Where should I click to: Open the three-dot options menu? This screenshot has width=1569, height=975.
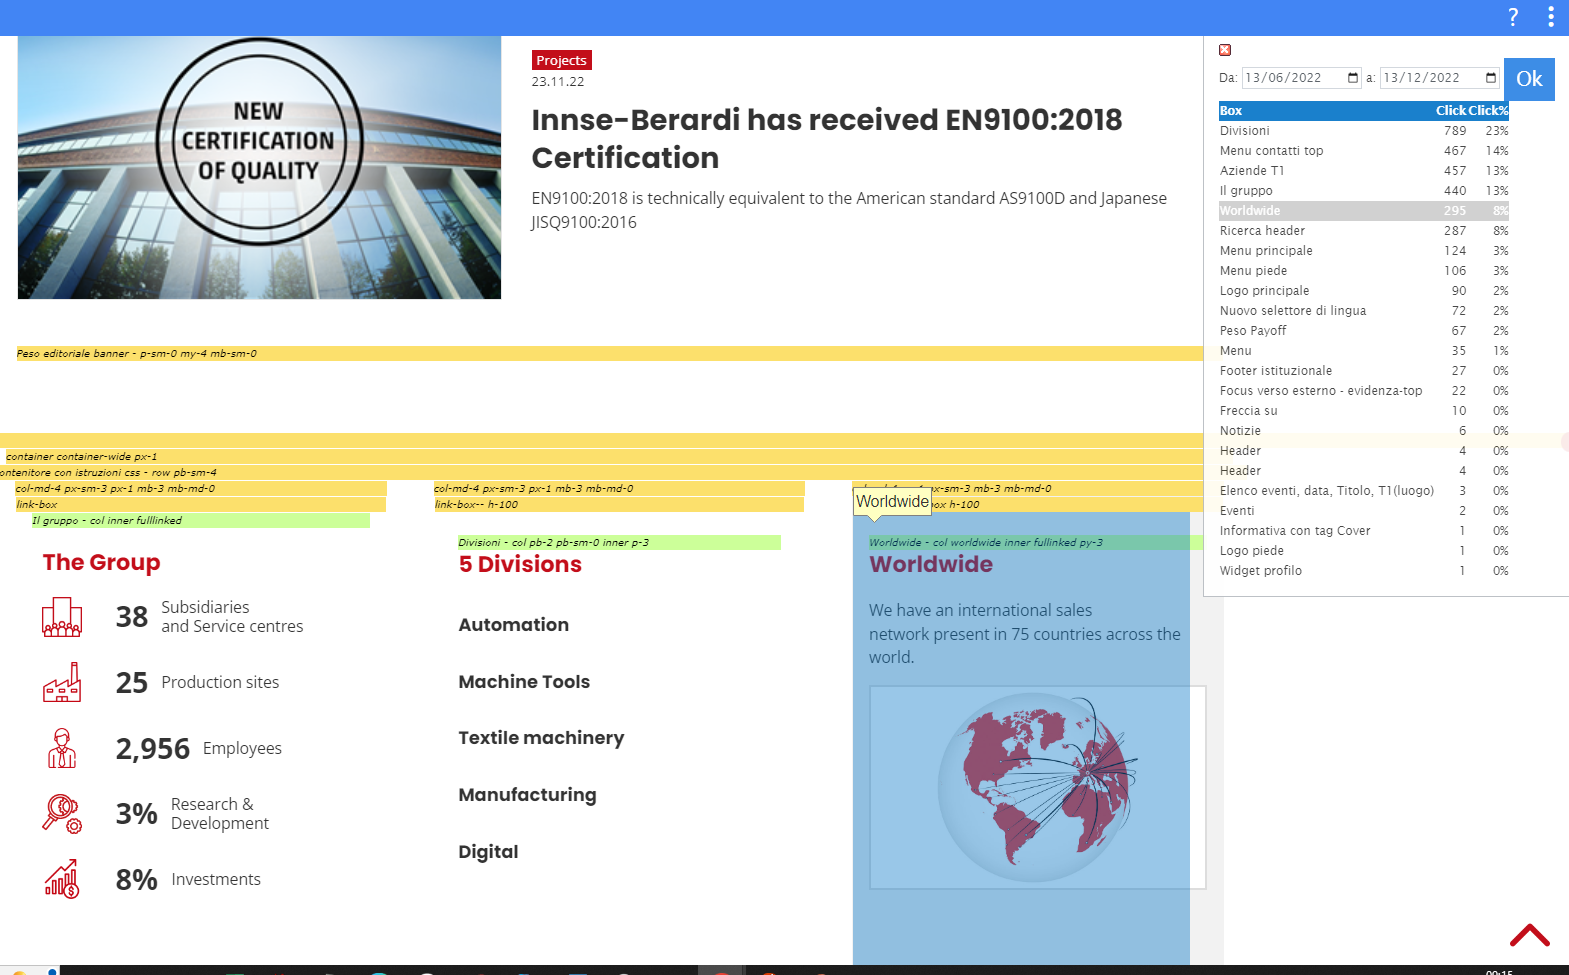coord(1551,17)
